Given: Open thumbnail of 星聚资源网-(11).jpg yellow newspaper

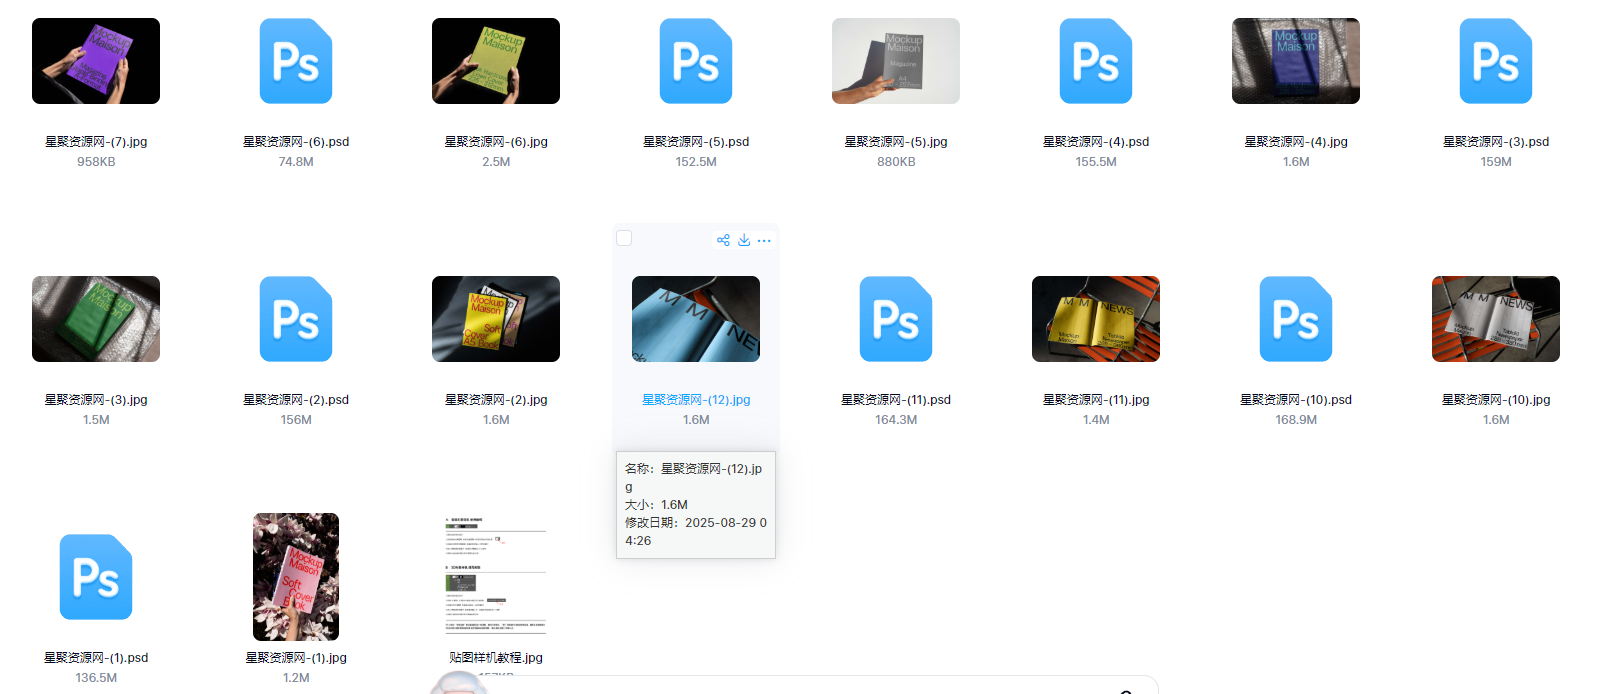Looking at the screenshot, I should 1096,319.
